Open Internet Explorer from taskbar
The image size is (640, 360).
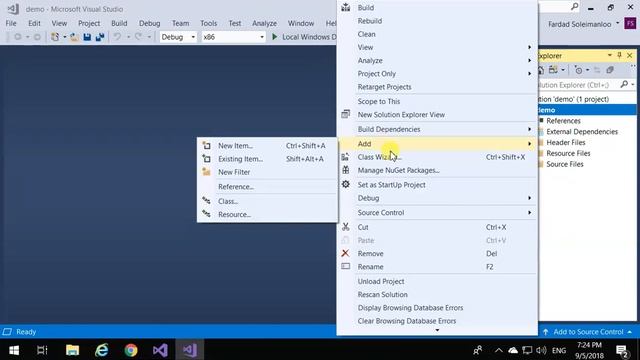[102, 350]
